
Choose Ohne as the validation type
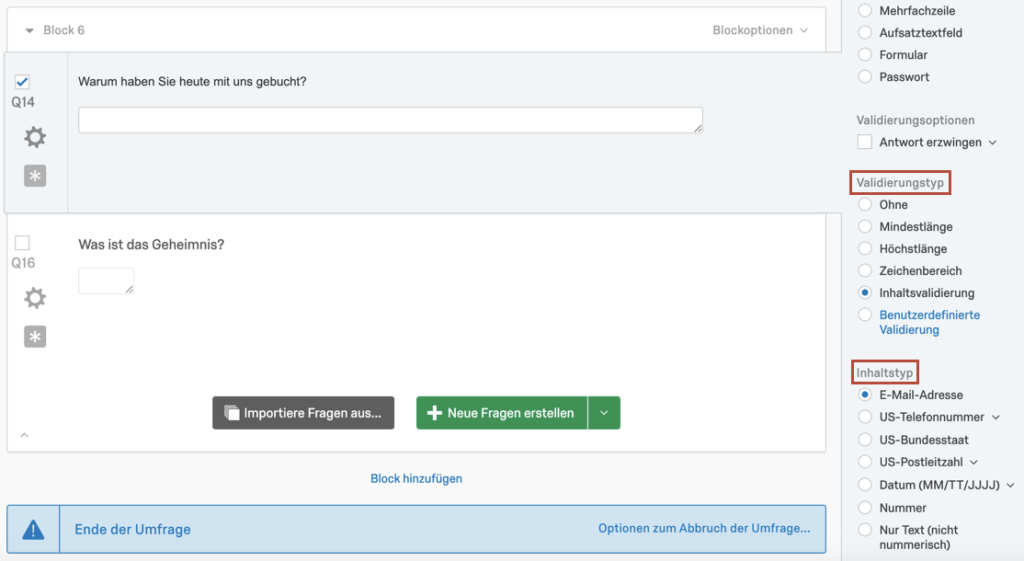coord(865,204)
